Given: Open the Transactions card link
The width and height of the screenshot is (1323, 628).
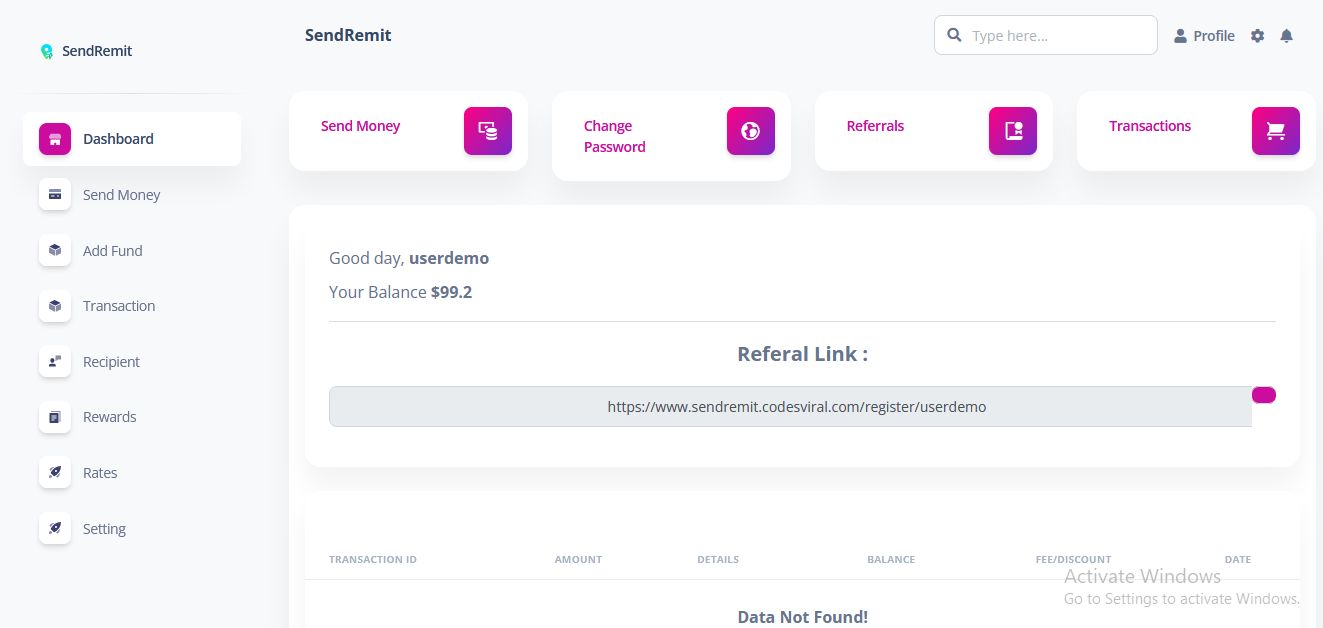Looking at the screenshot, I should 1150,126.
